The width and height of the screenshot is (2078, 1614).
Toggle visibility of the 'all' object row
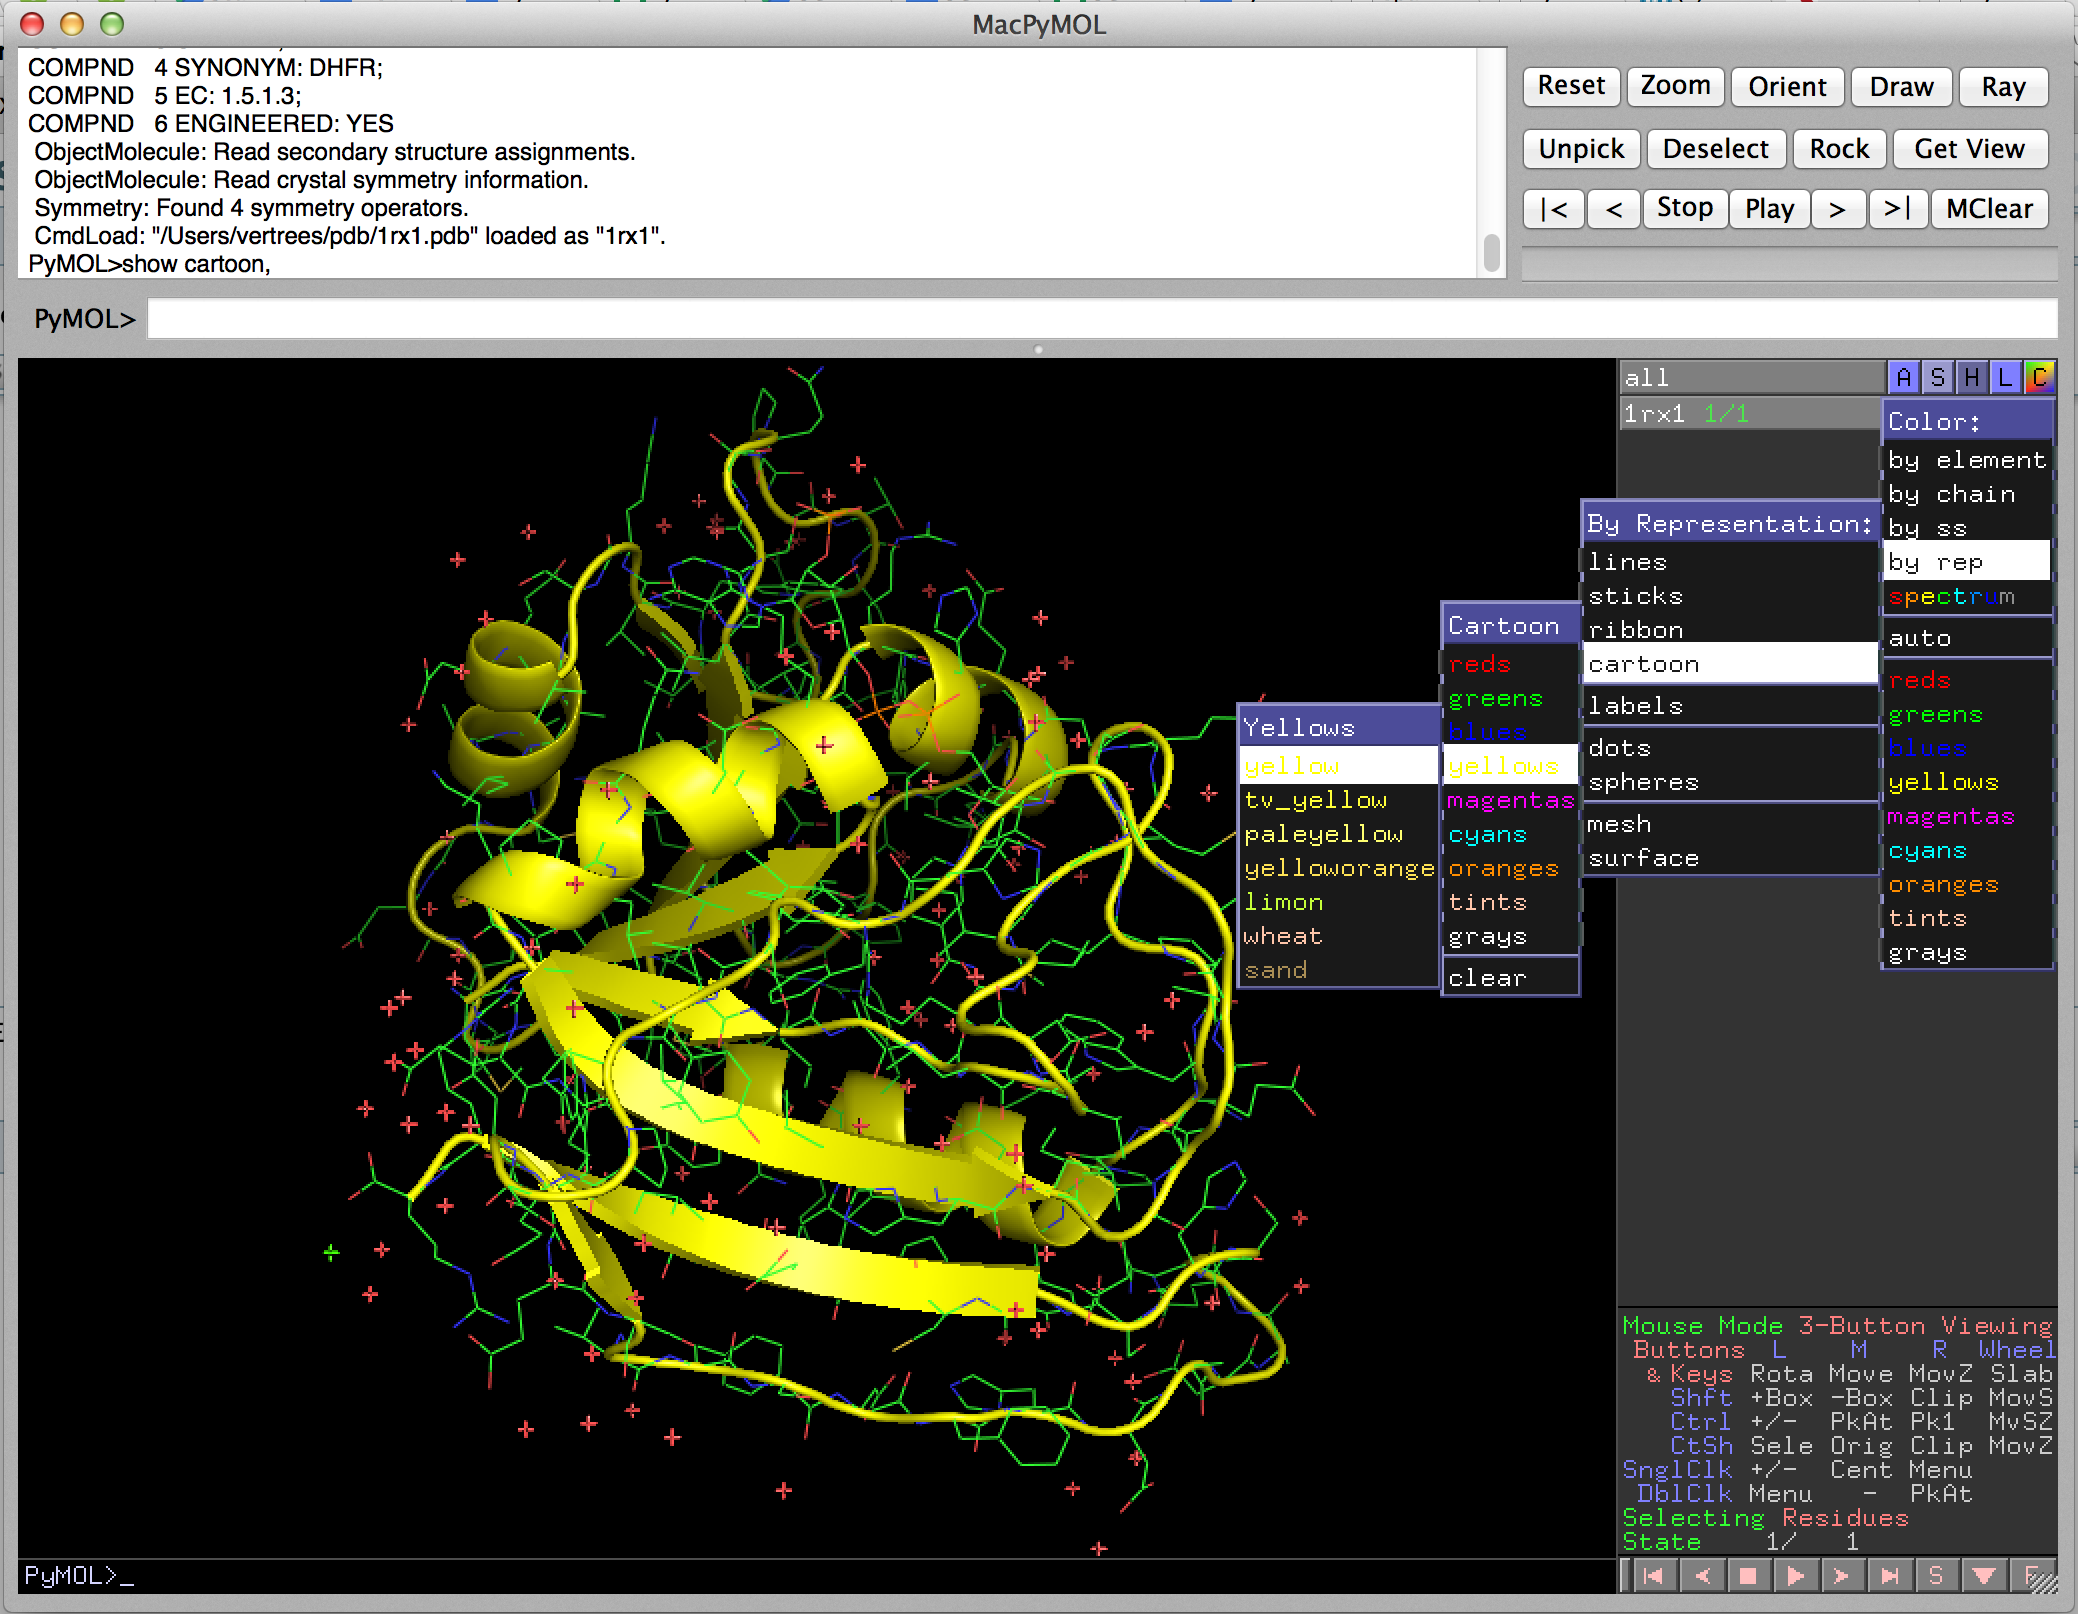(x=1752, y=377)
